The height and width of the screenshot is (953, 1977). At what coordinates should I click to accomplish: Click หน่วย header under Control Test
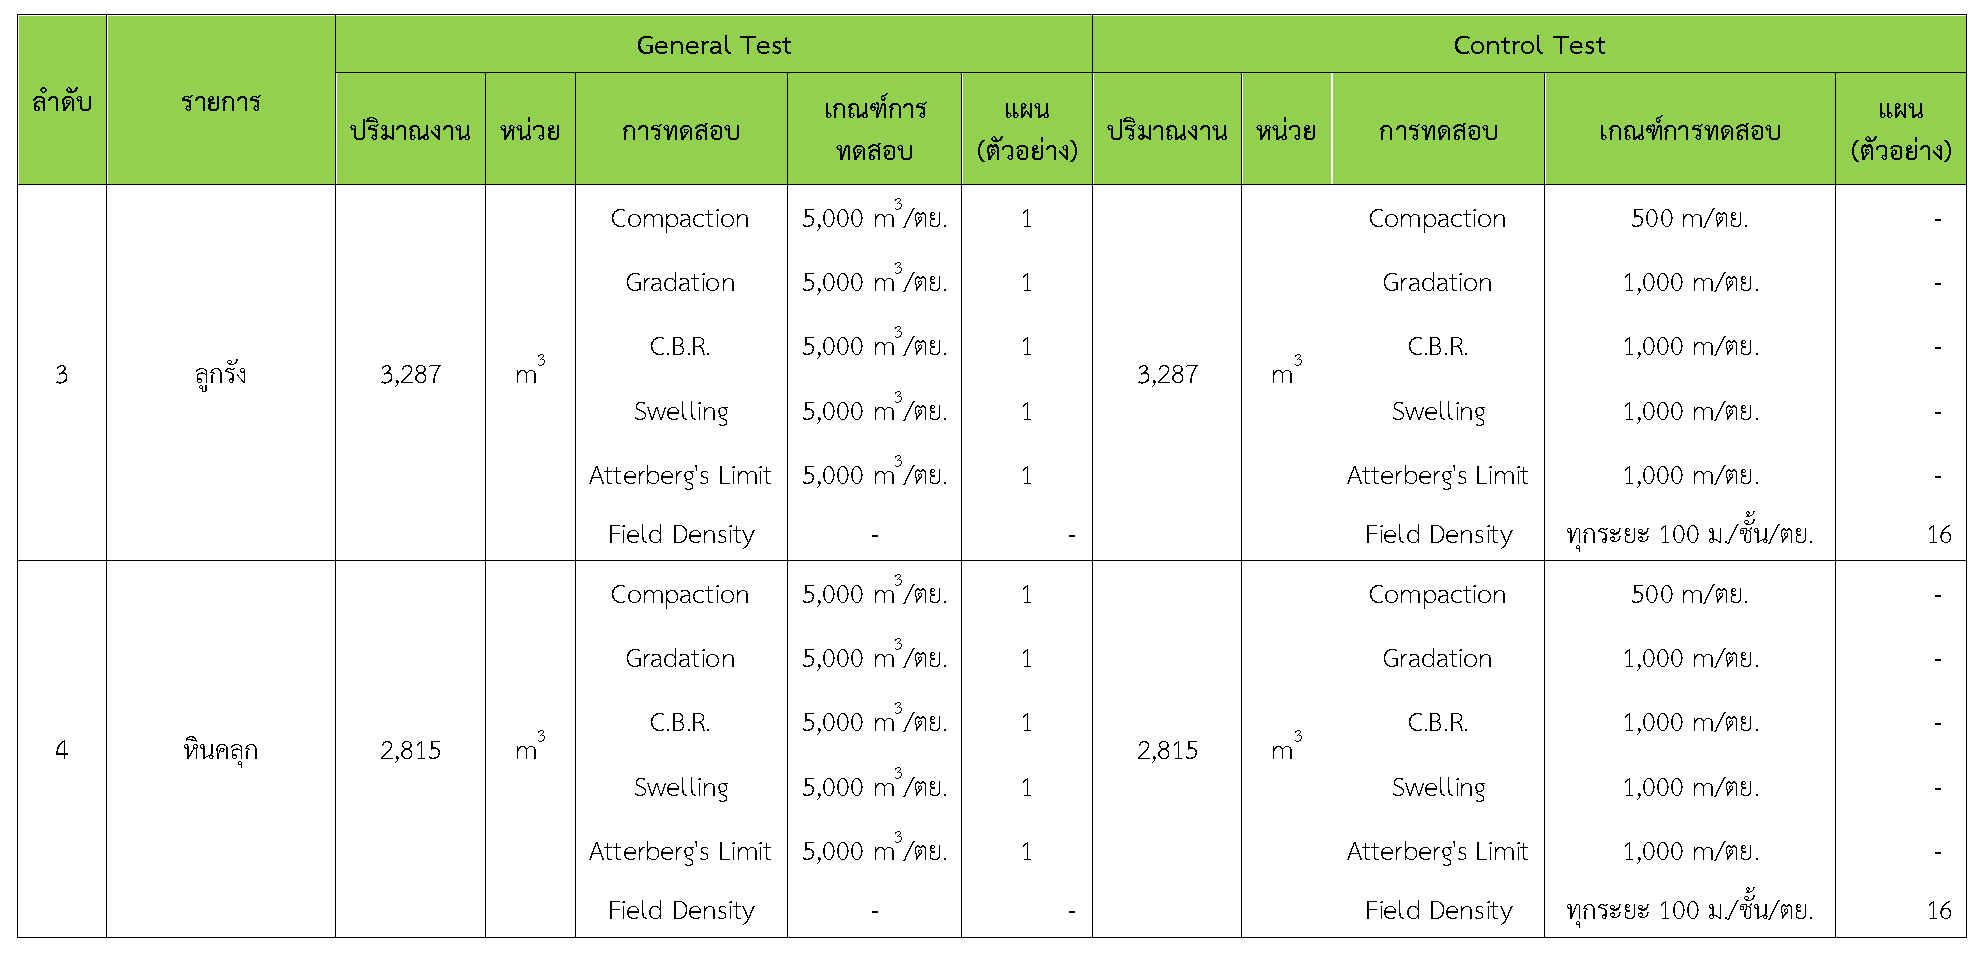[1286, 131]
